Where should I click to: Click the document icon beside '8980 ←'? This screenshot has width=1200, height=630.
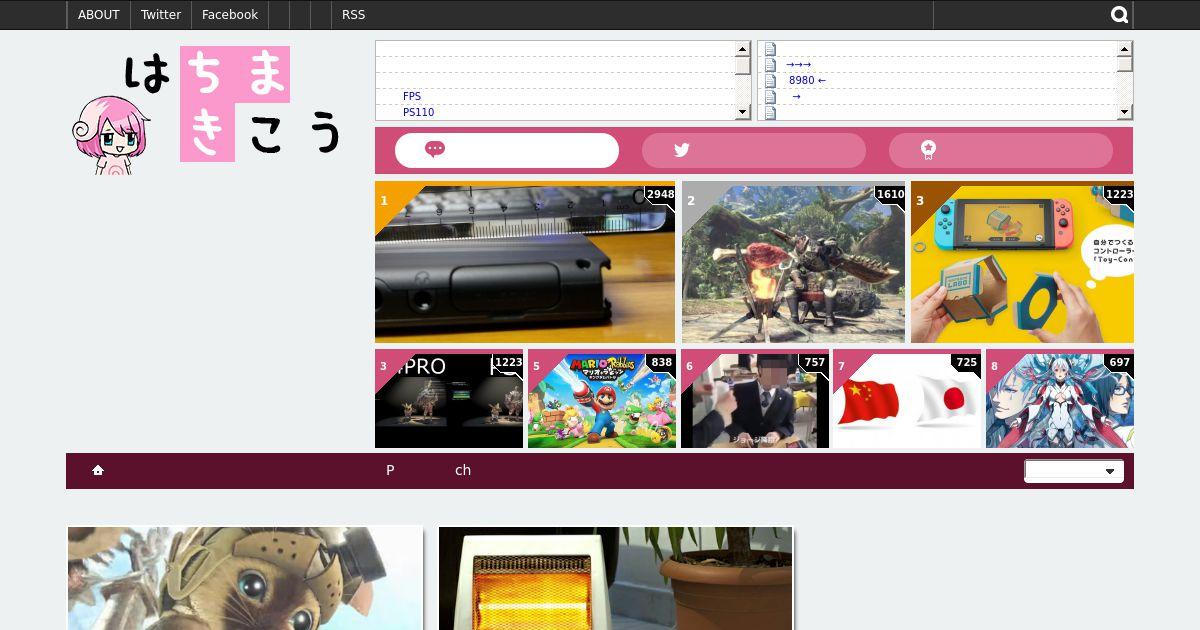[x=770, y=80]
